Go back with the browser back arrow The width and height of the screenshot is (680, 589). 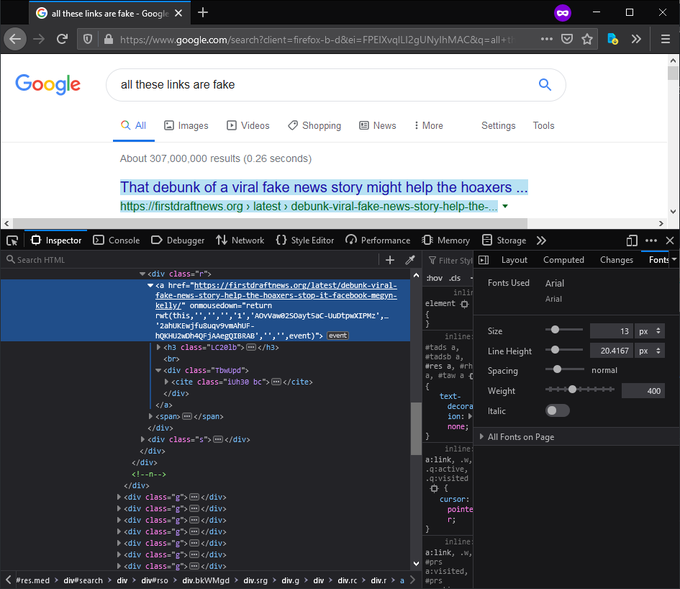click(x=15, y=39)
